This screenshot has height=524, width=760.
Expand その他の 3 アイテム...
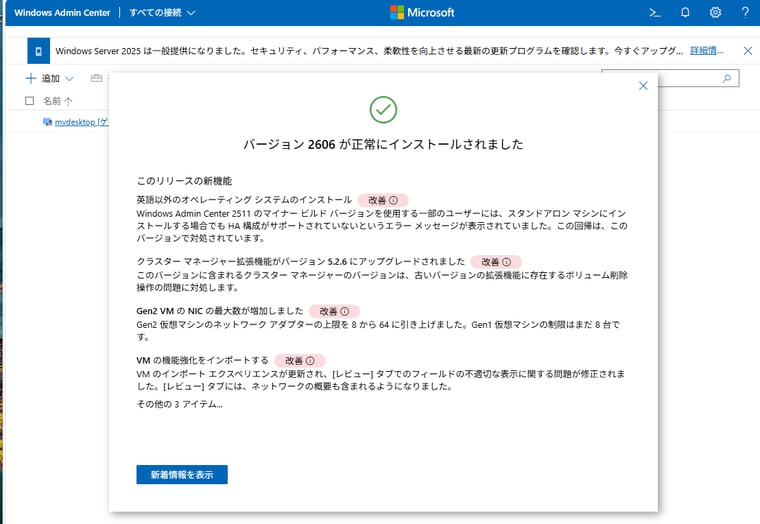179,404
